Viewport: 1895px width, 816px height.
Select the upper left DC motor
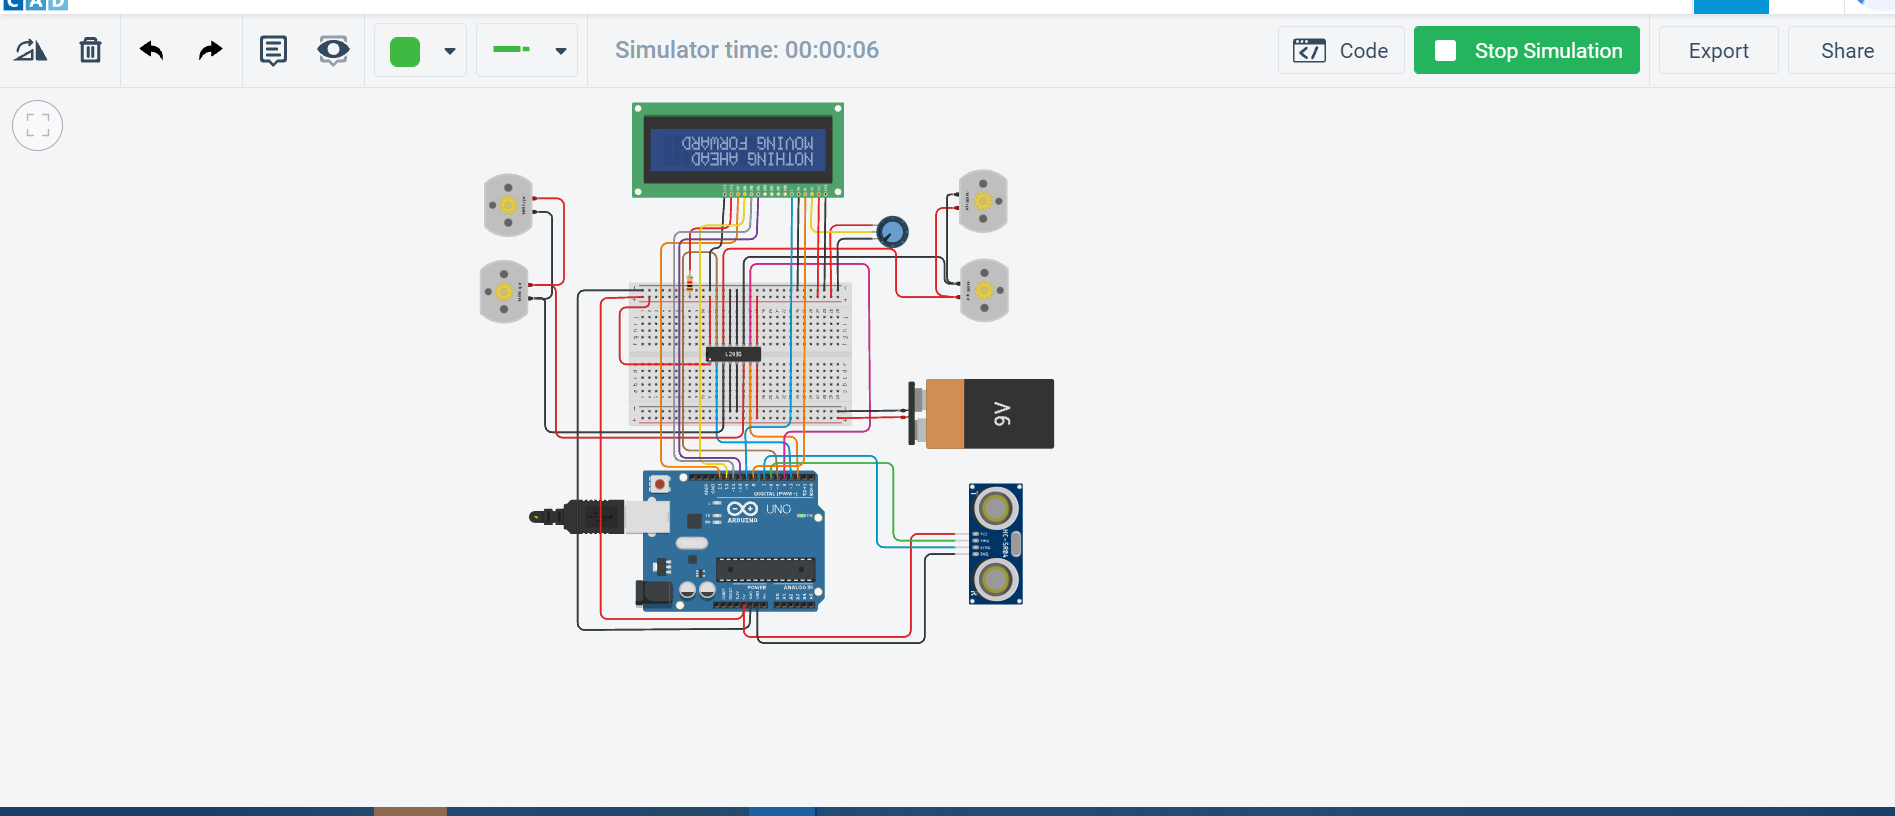[509, 205]
